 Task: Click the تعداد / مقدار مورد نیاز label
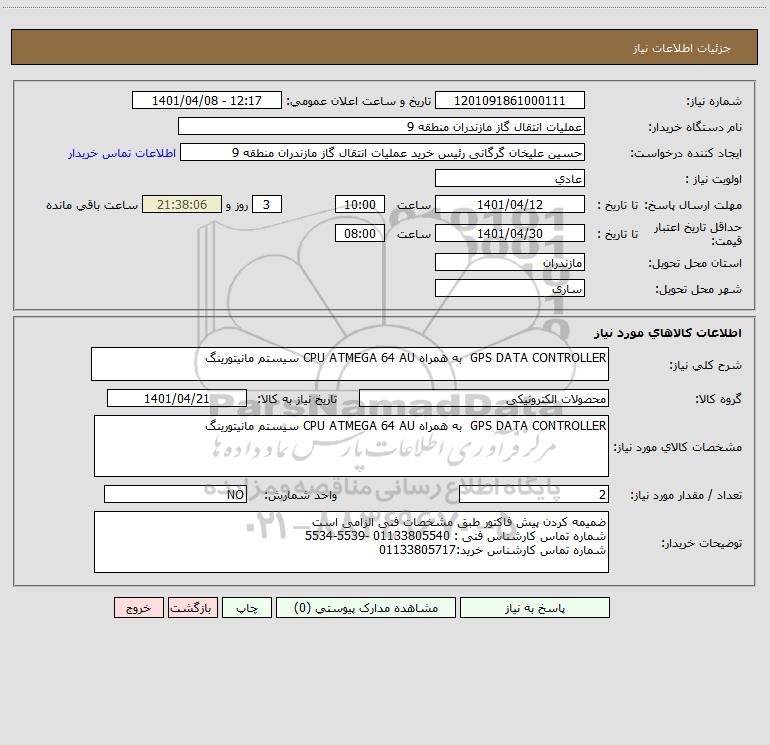pyautogui.click(x=686, y=495)
